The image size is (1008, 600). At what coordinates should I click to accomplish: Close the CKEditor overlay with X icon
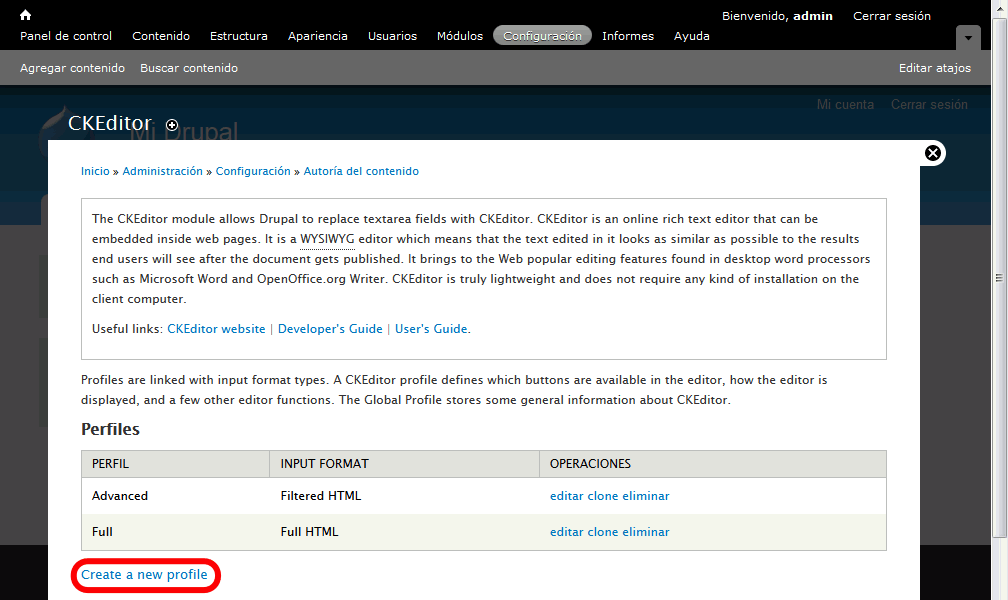coord(932,153)
